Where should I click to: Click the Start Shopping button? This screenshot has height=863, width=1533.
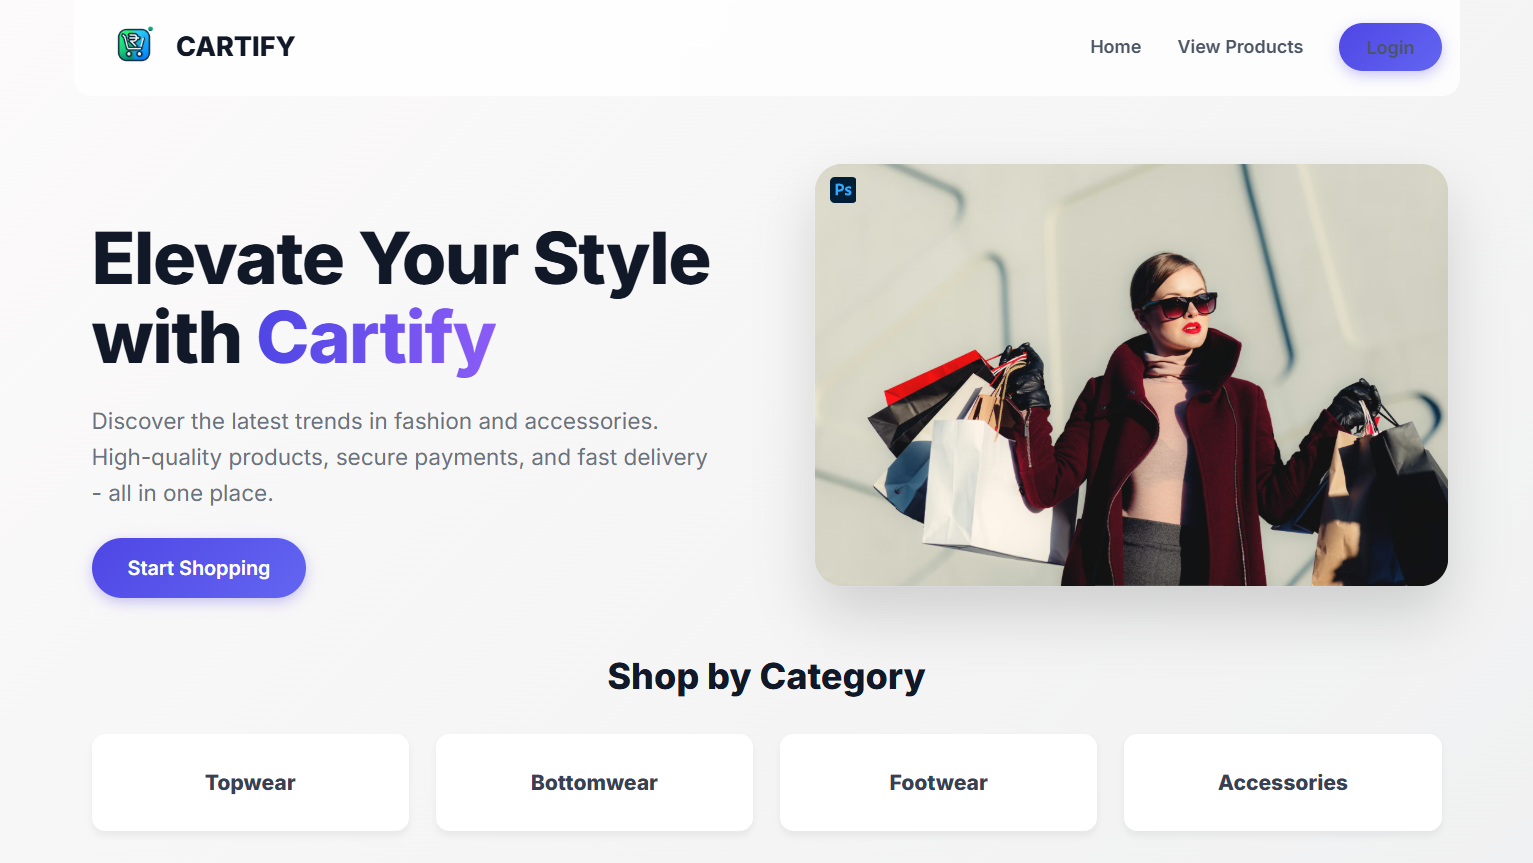click(199, 568)
